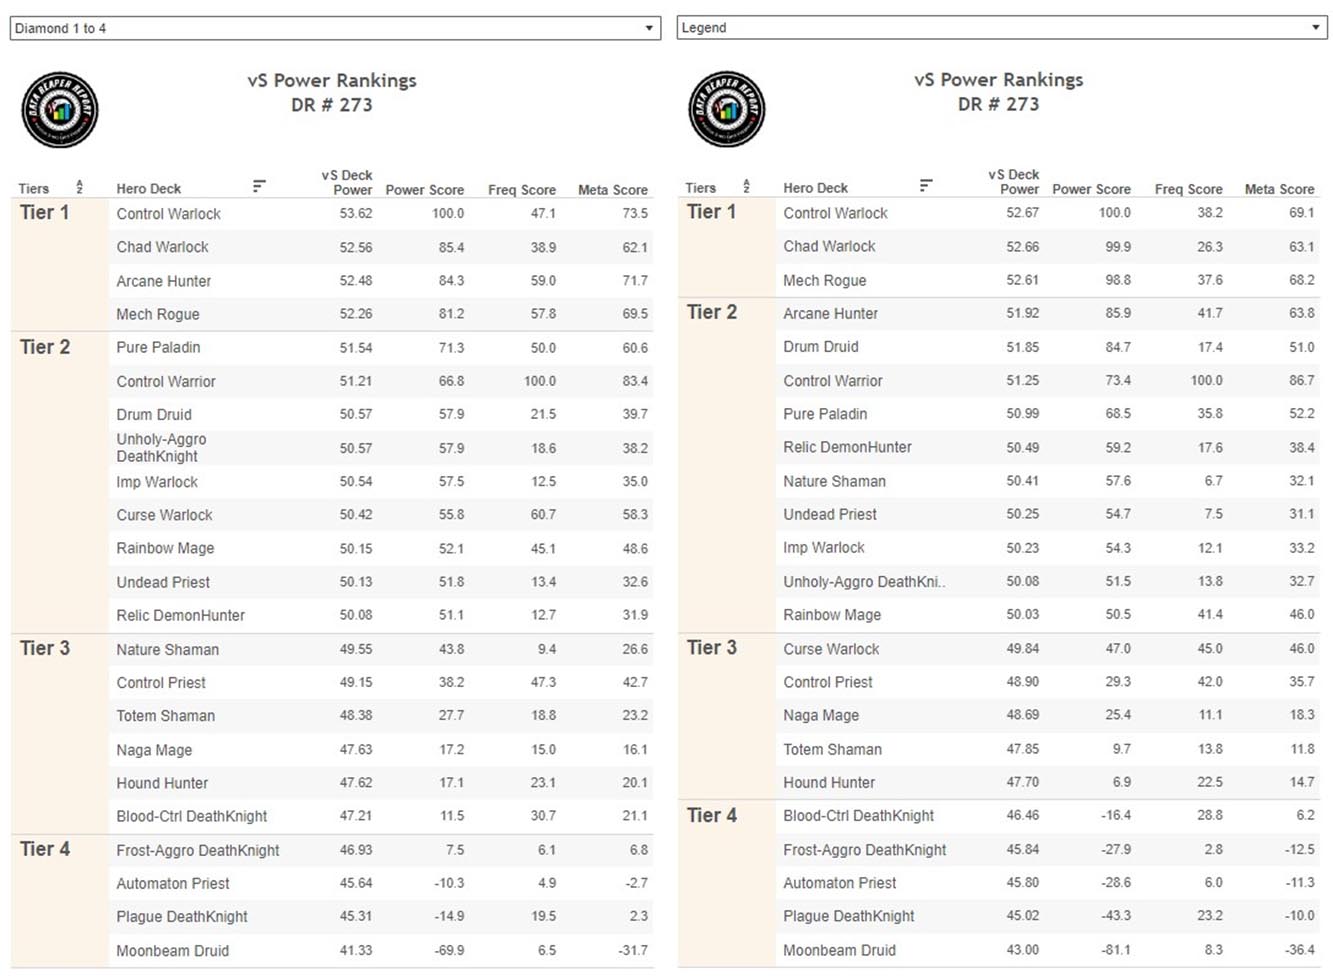Click the Tier 4 label in the right table
This screenshot has height=980, width=1333.
click(712, 815)
